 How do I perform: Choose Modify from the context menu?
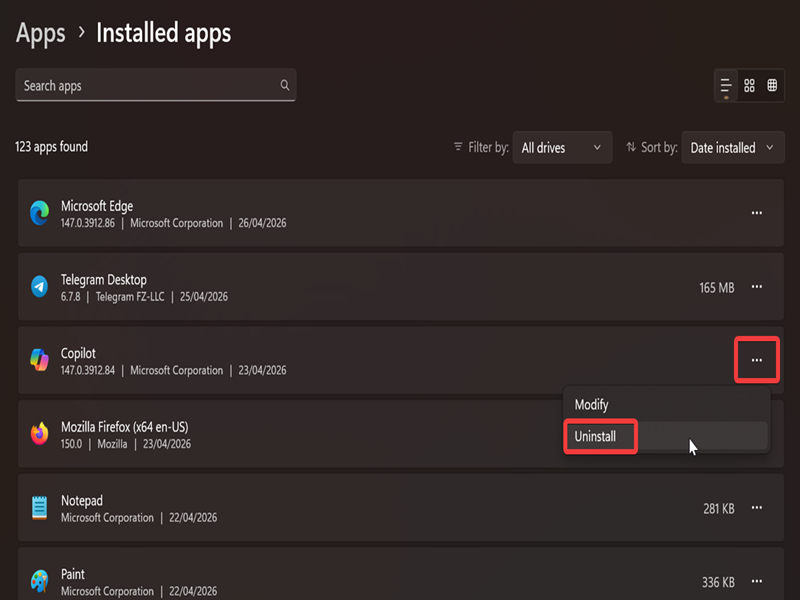592,405
